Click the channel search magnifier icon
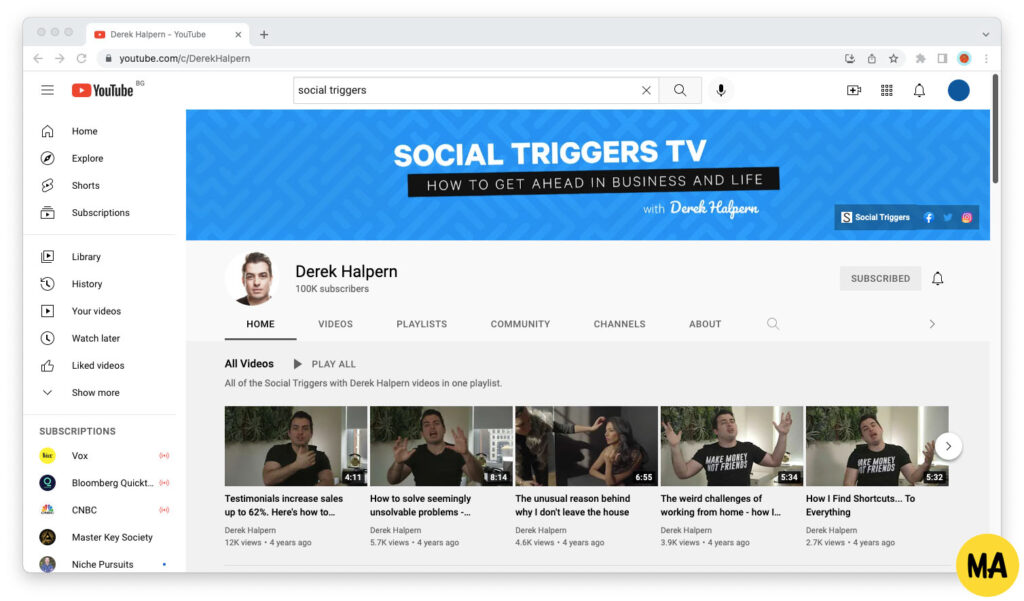This screenshot has height=601, width=1024. coord(773,324)
